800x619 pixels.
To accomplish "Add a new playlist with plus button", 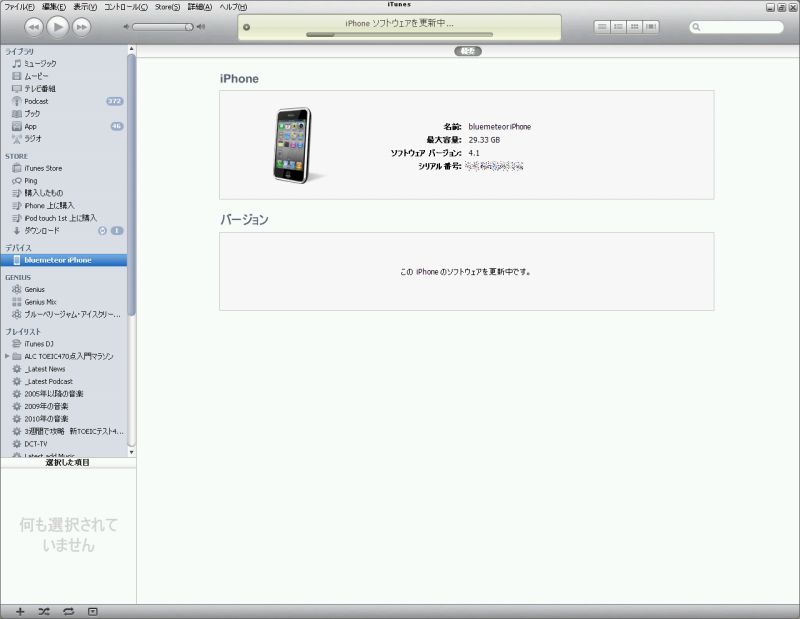I will tap(20, 611).
